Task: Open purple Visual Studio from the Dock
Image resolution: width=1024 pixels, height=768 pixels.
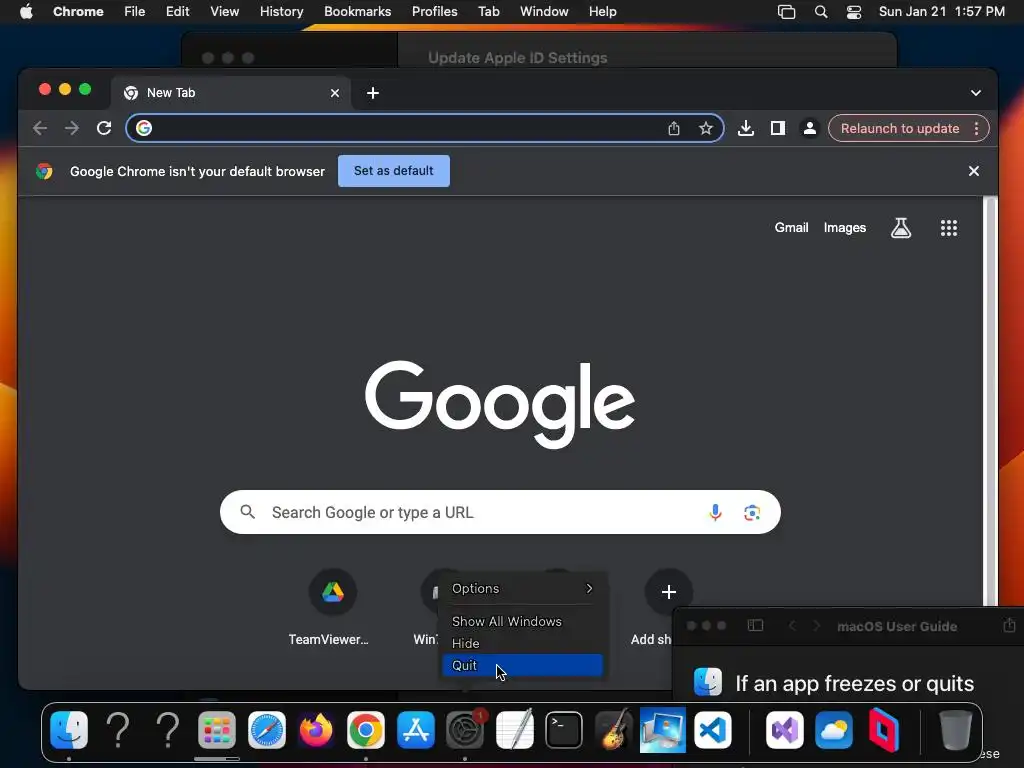Action: pyautogui.click(x=784, y=729)
